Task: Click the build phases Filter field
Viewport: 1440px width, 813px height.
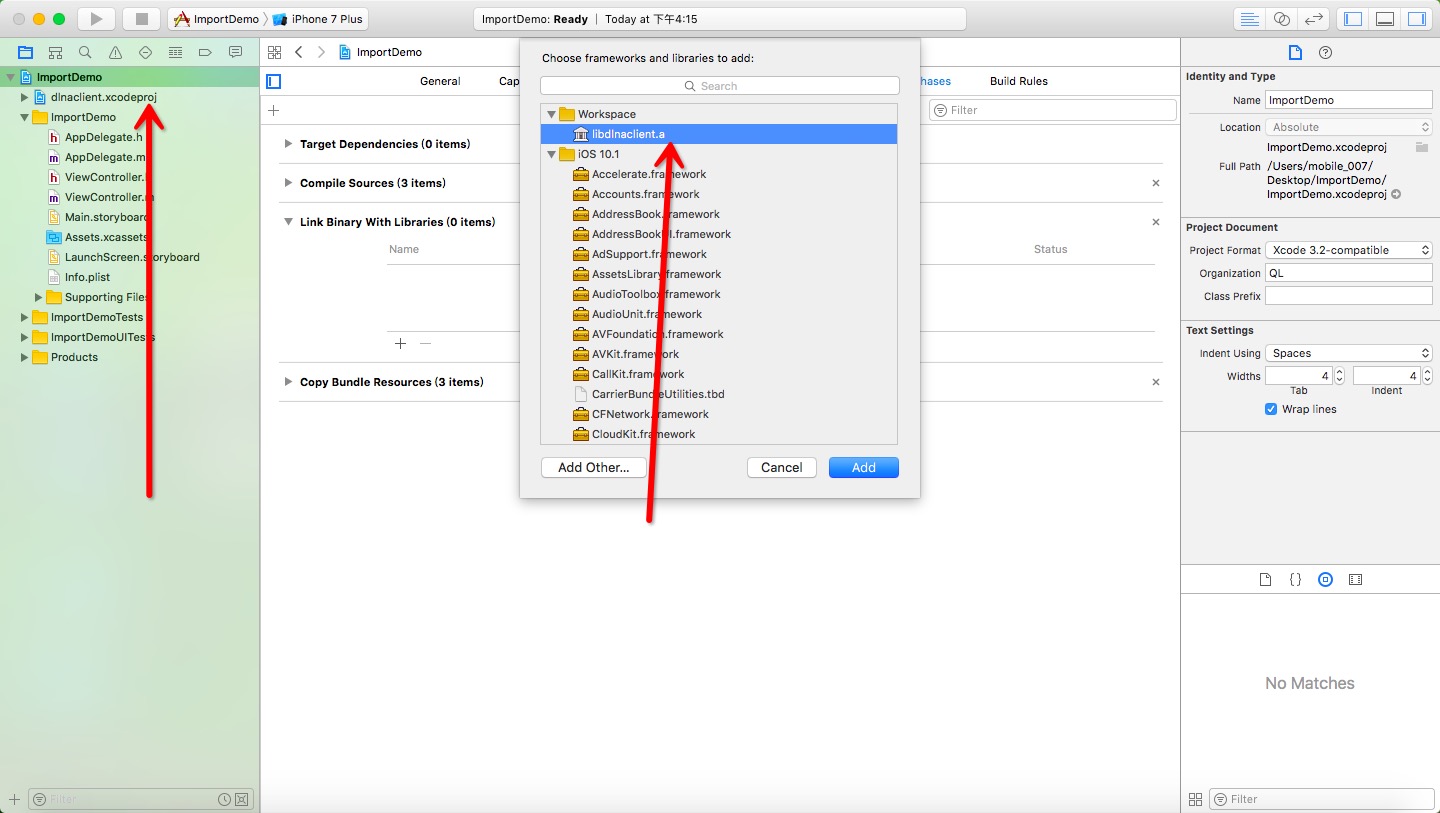Action: 1053,110
